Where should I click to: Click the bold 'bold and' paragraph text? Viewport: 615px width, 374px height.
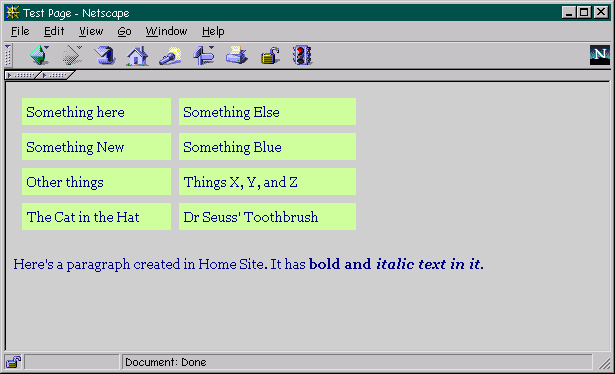(340, 264)
